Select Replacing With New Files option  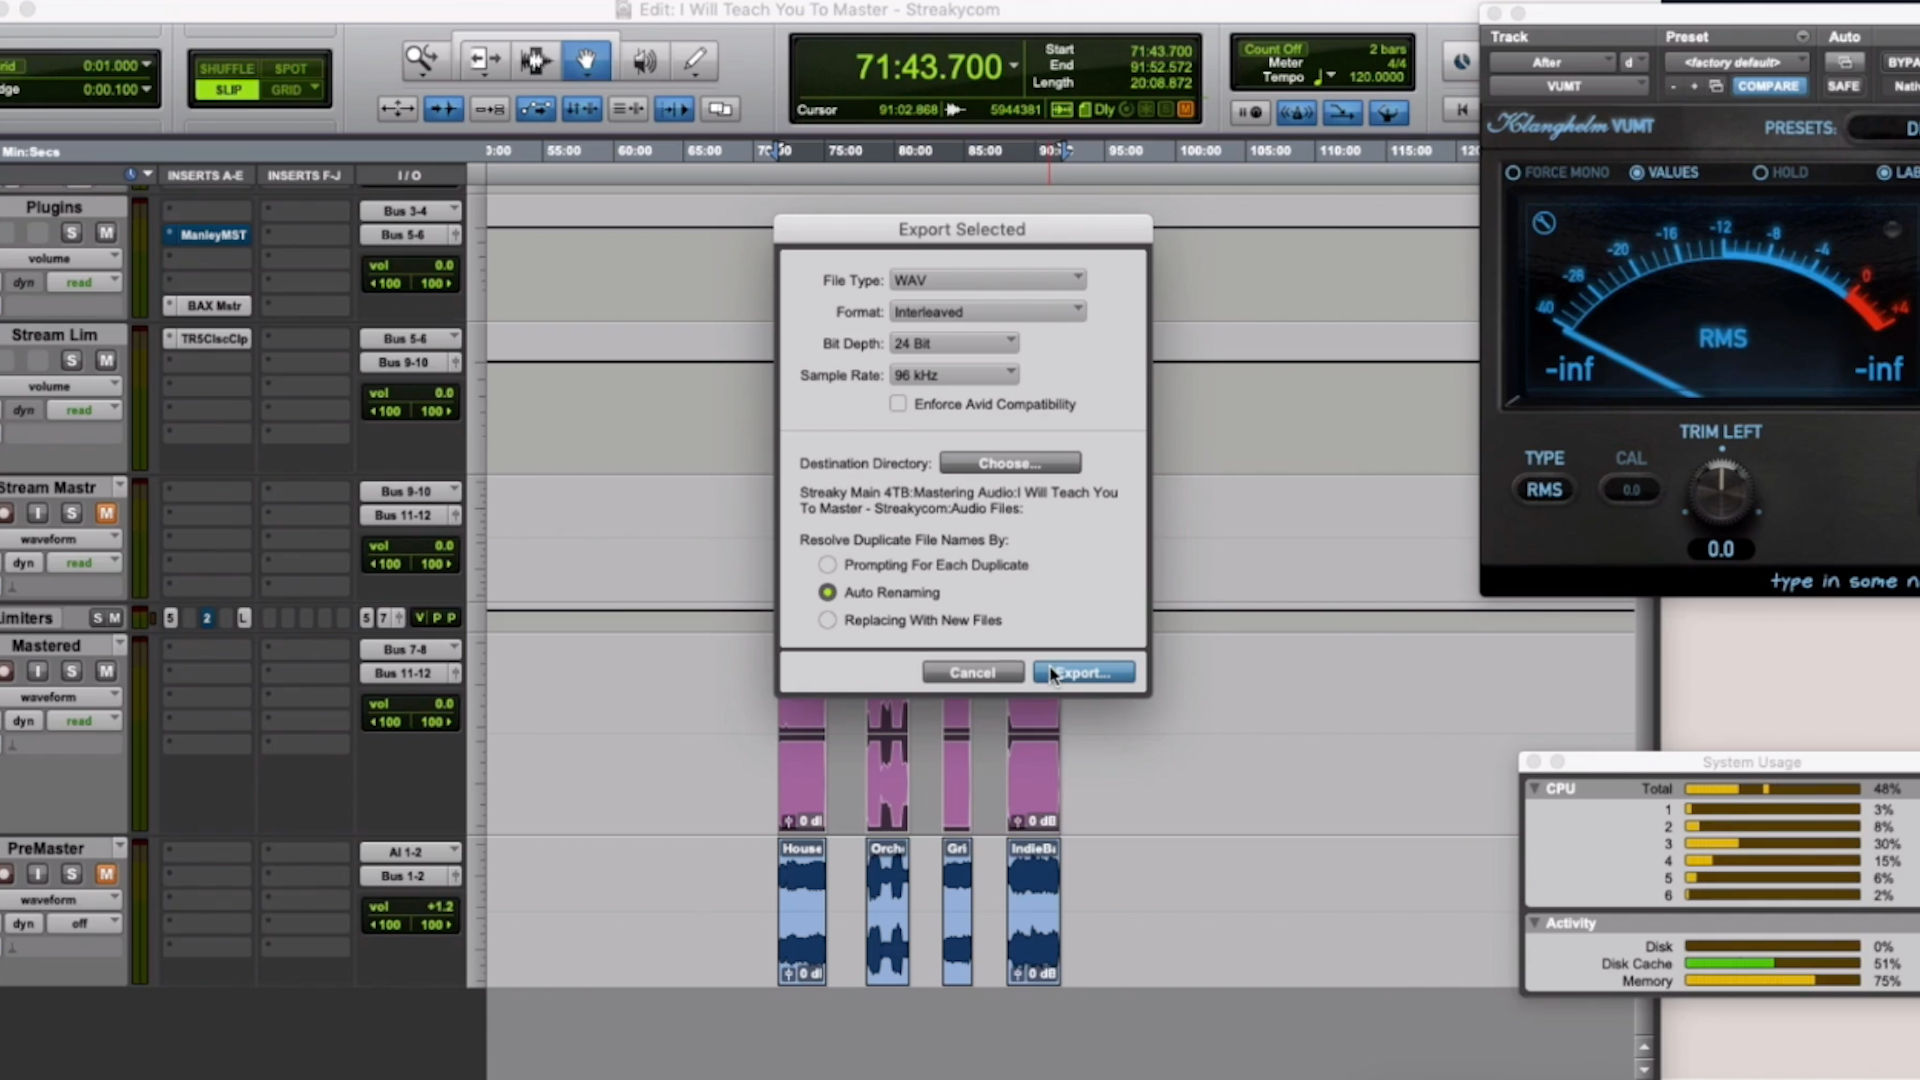pos(827,620)
